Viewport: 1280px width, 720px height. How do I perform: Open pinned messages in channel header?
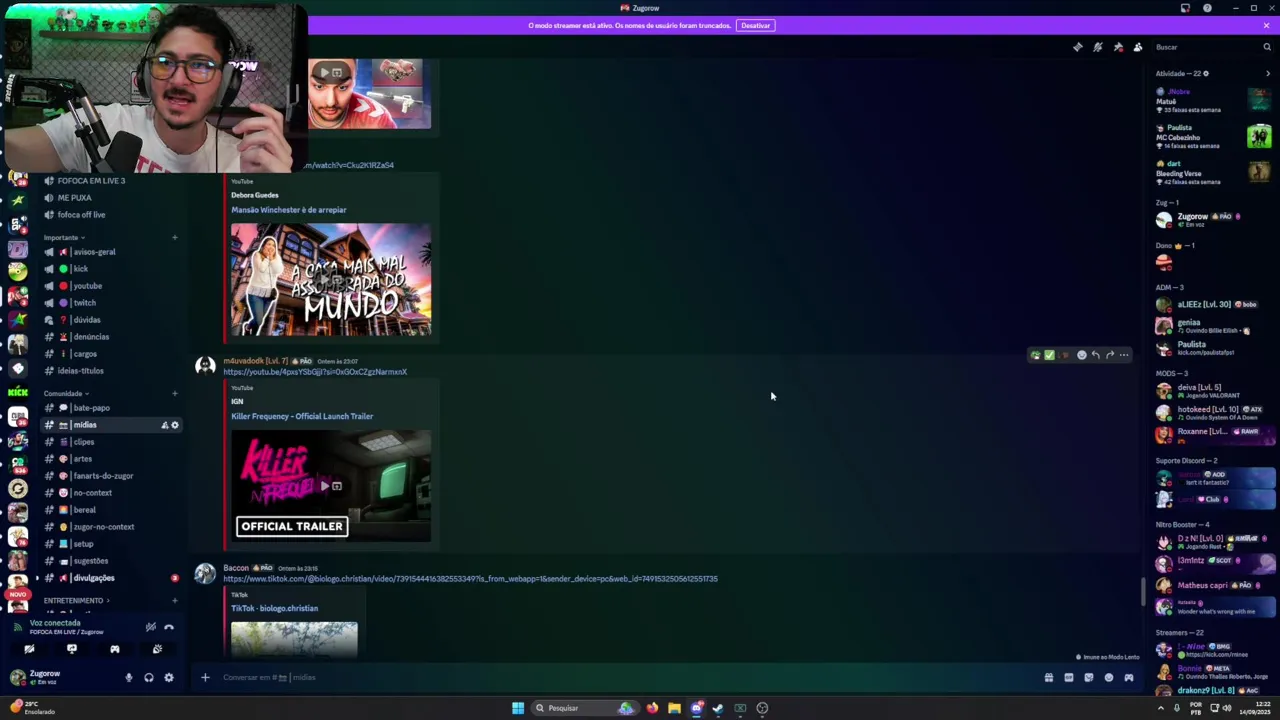(x=1118, y=47)
